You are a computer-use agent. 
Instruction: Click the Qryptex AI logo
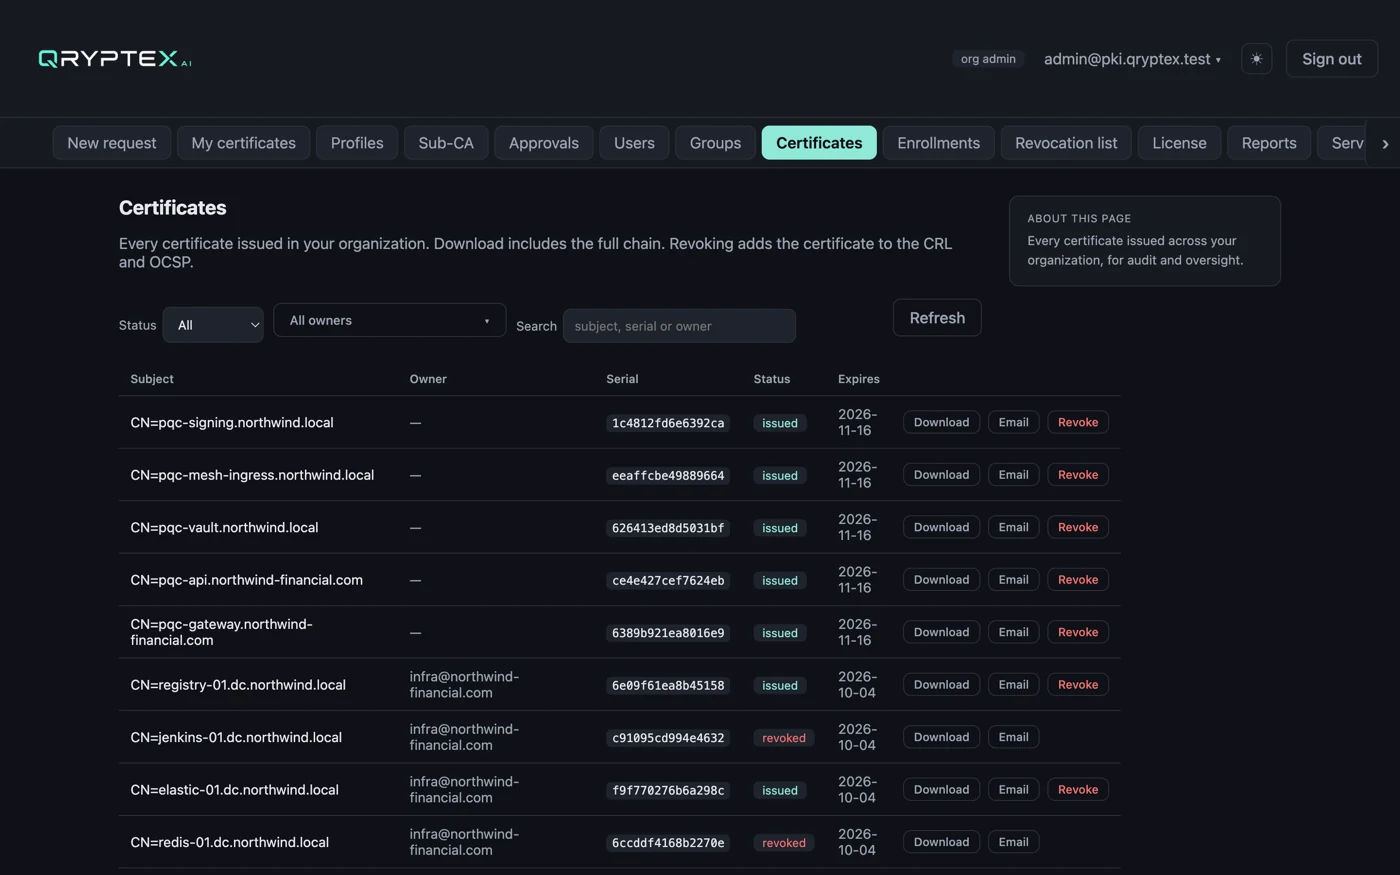[115, 59]
